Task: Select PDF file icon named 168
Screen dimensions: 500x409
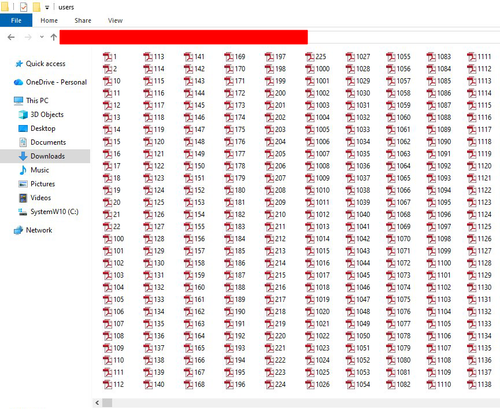Action: click(x=188, y=384)
